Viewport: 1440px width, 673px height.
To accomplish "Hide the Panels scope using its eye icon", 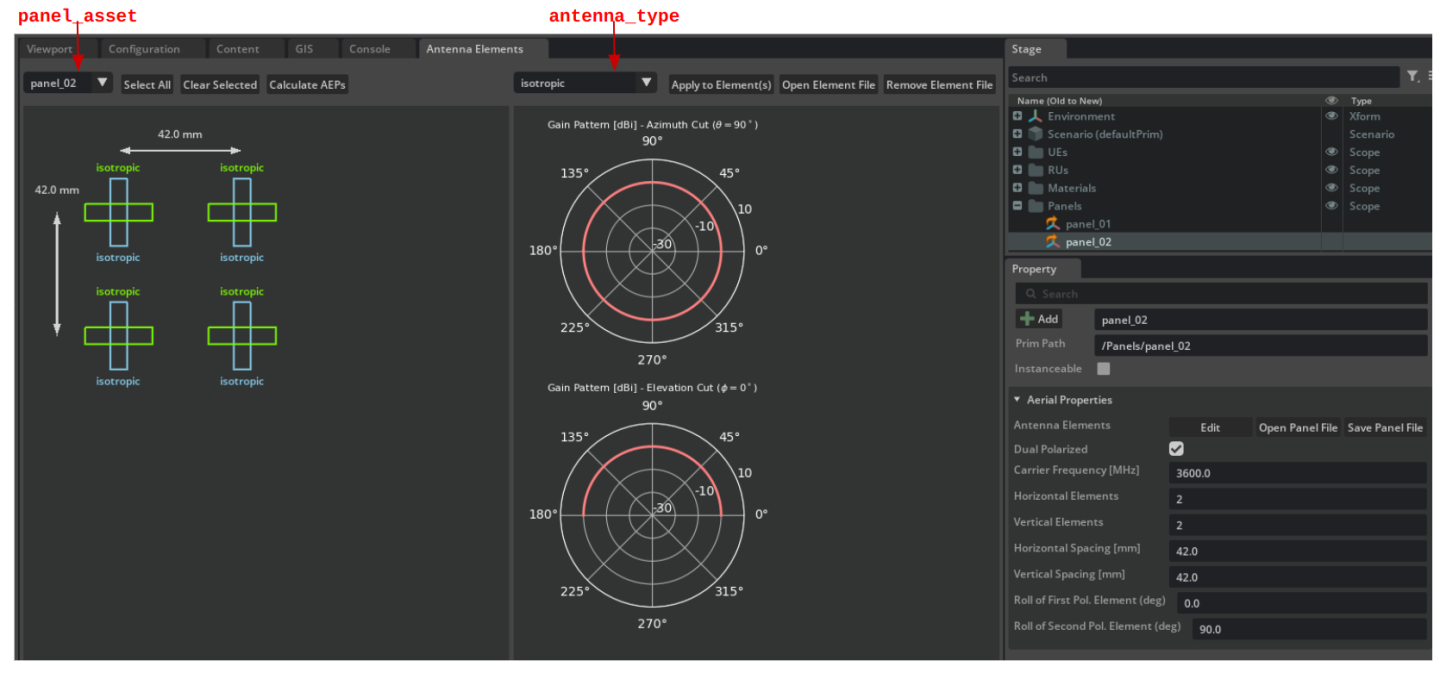I will click(1330, 206).
